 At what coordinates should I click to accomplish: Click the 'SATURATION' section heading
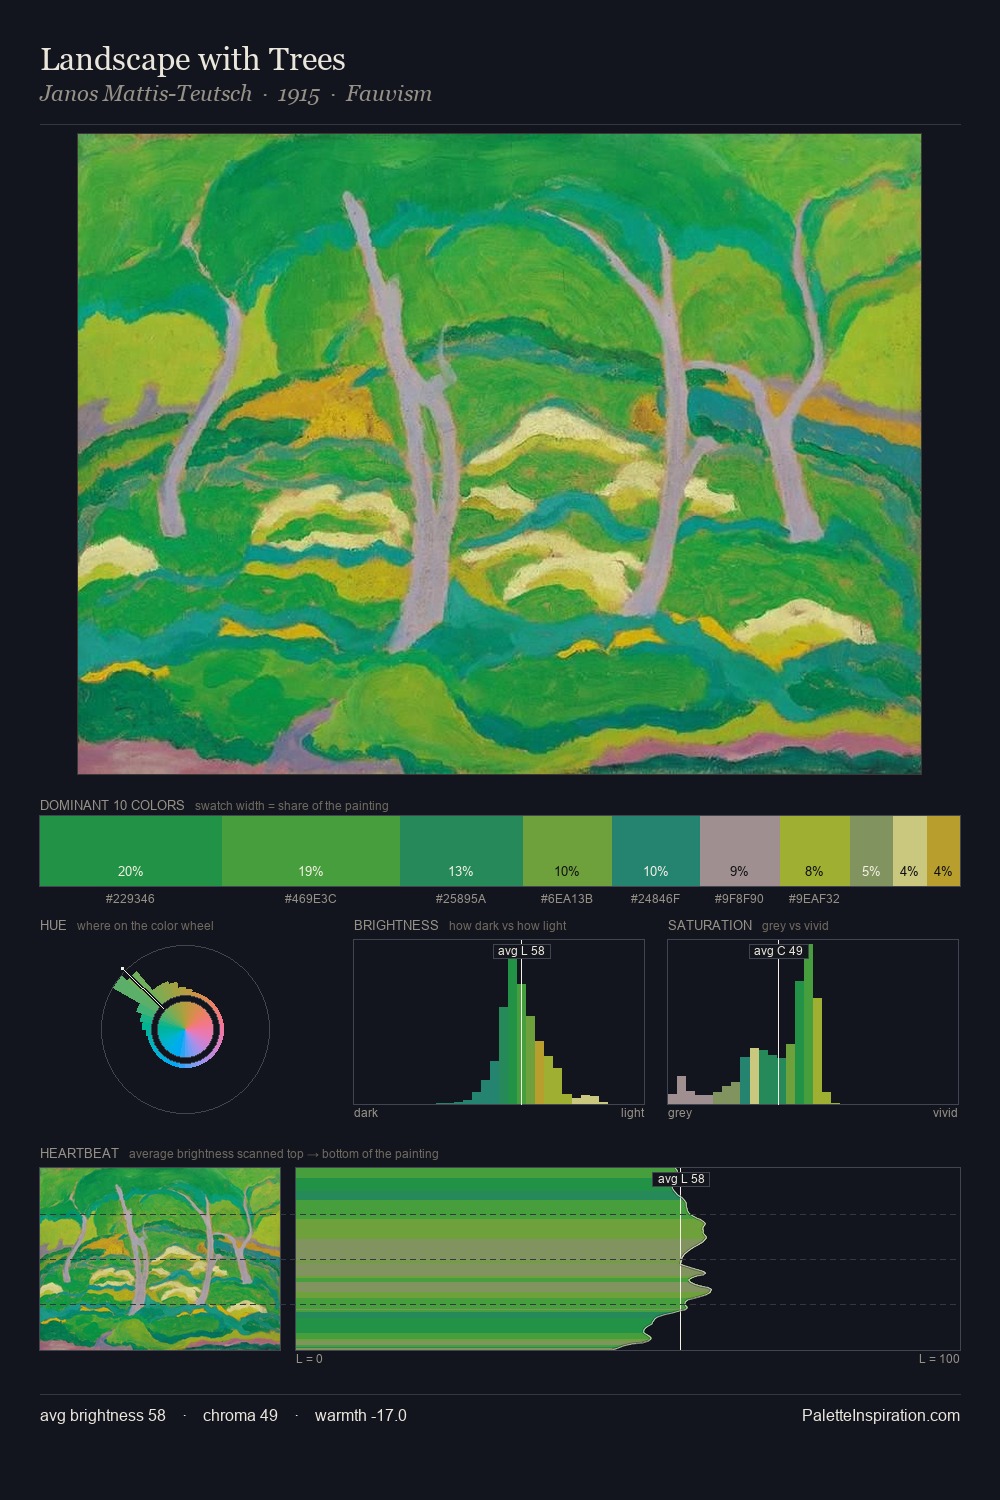710,925
